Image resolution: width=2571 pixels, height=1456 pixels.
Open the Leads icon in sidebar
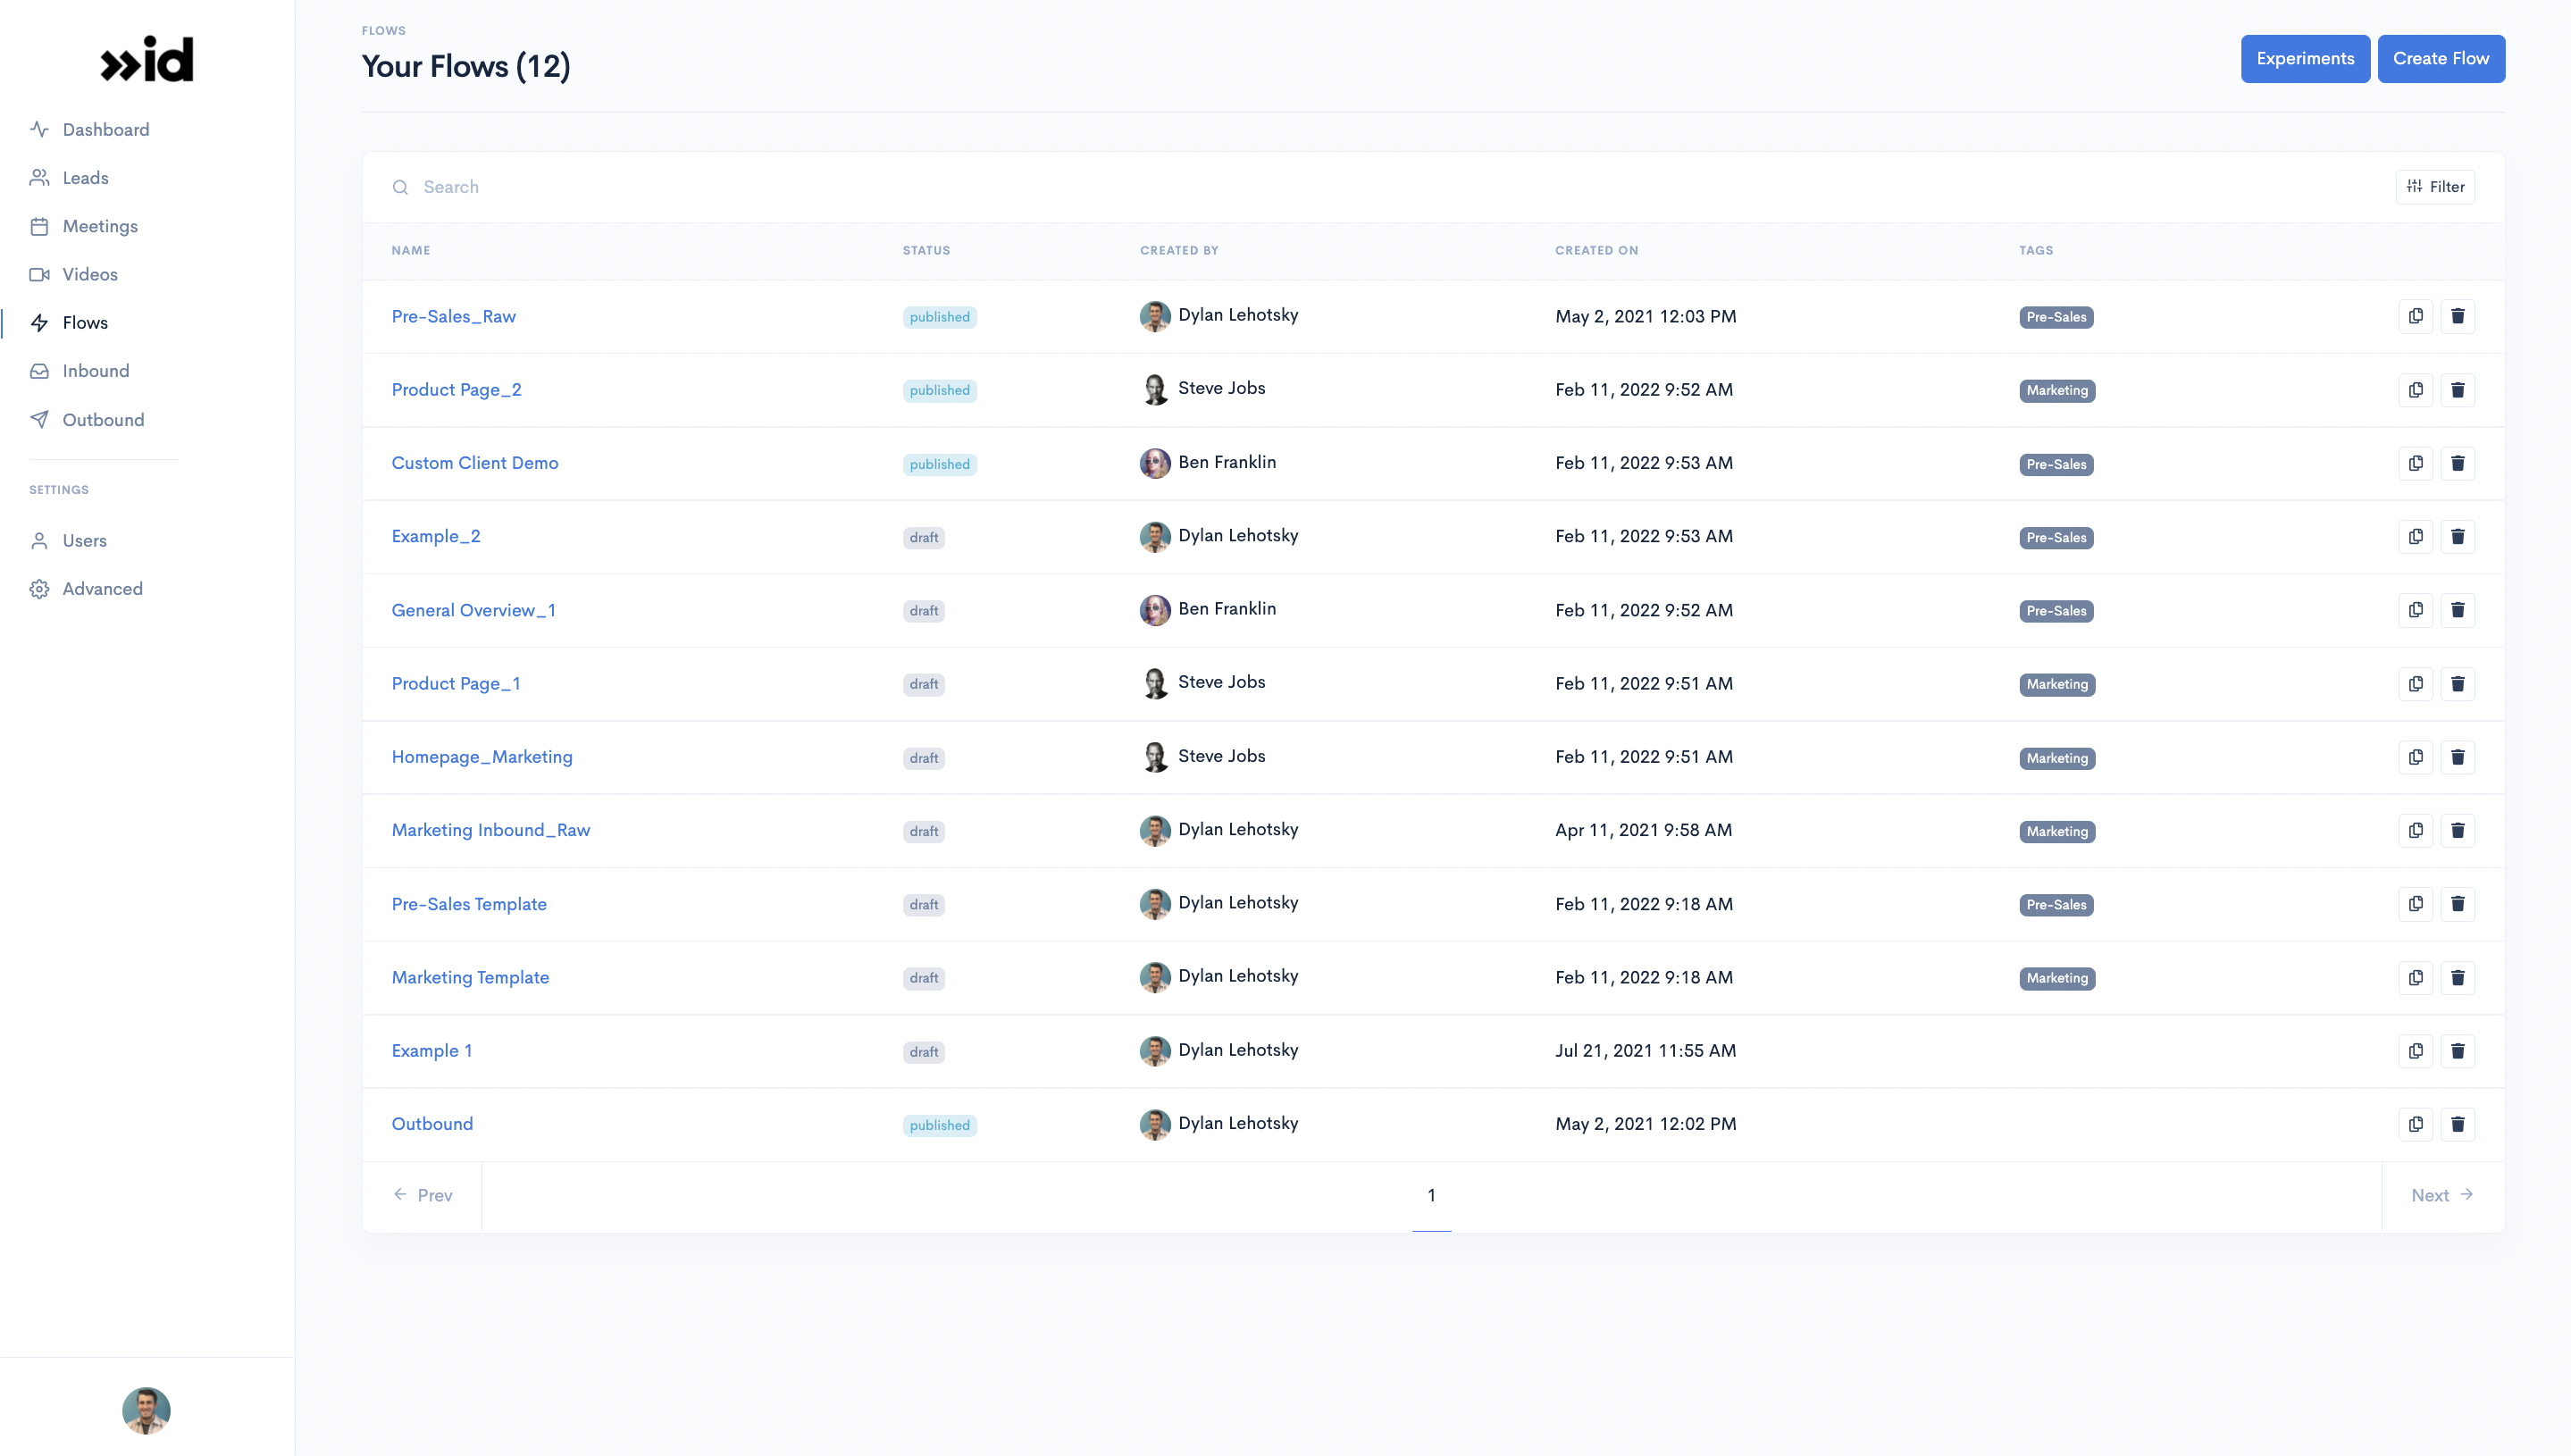[x=39, y=177]
